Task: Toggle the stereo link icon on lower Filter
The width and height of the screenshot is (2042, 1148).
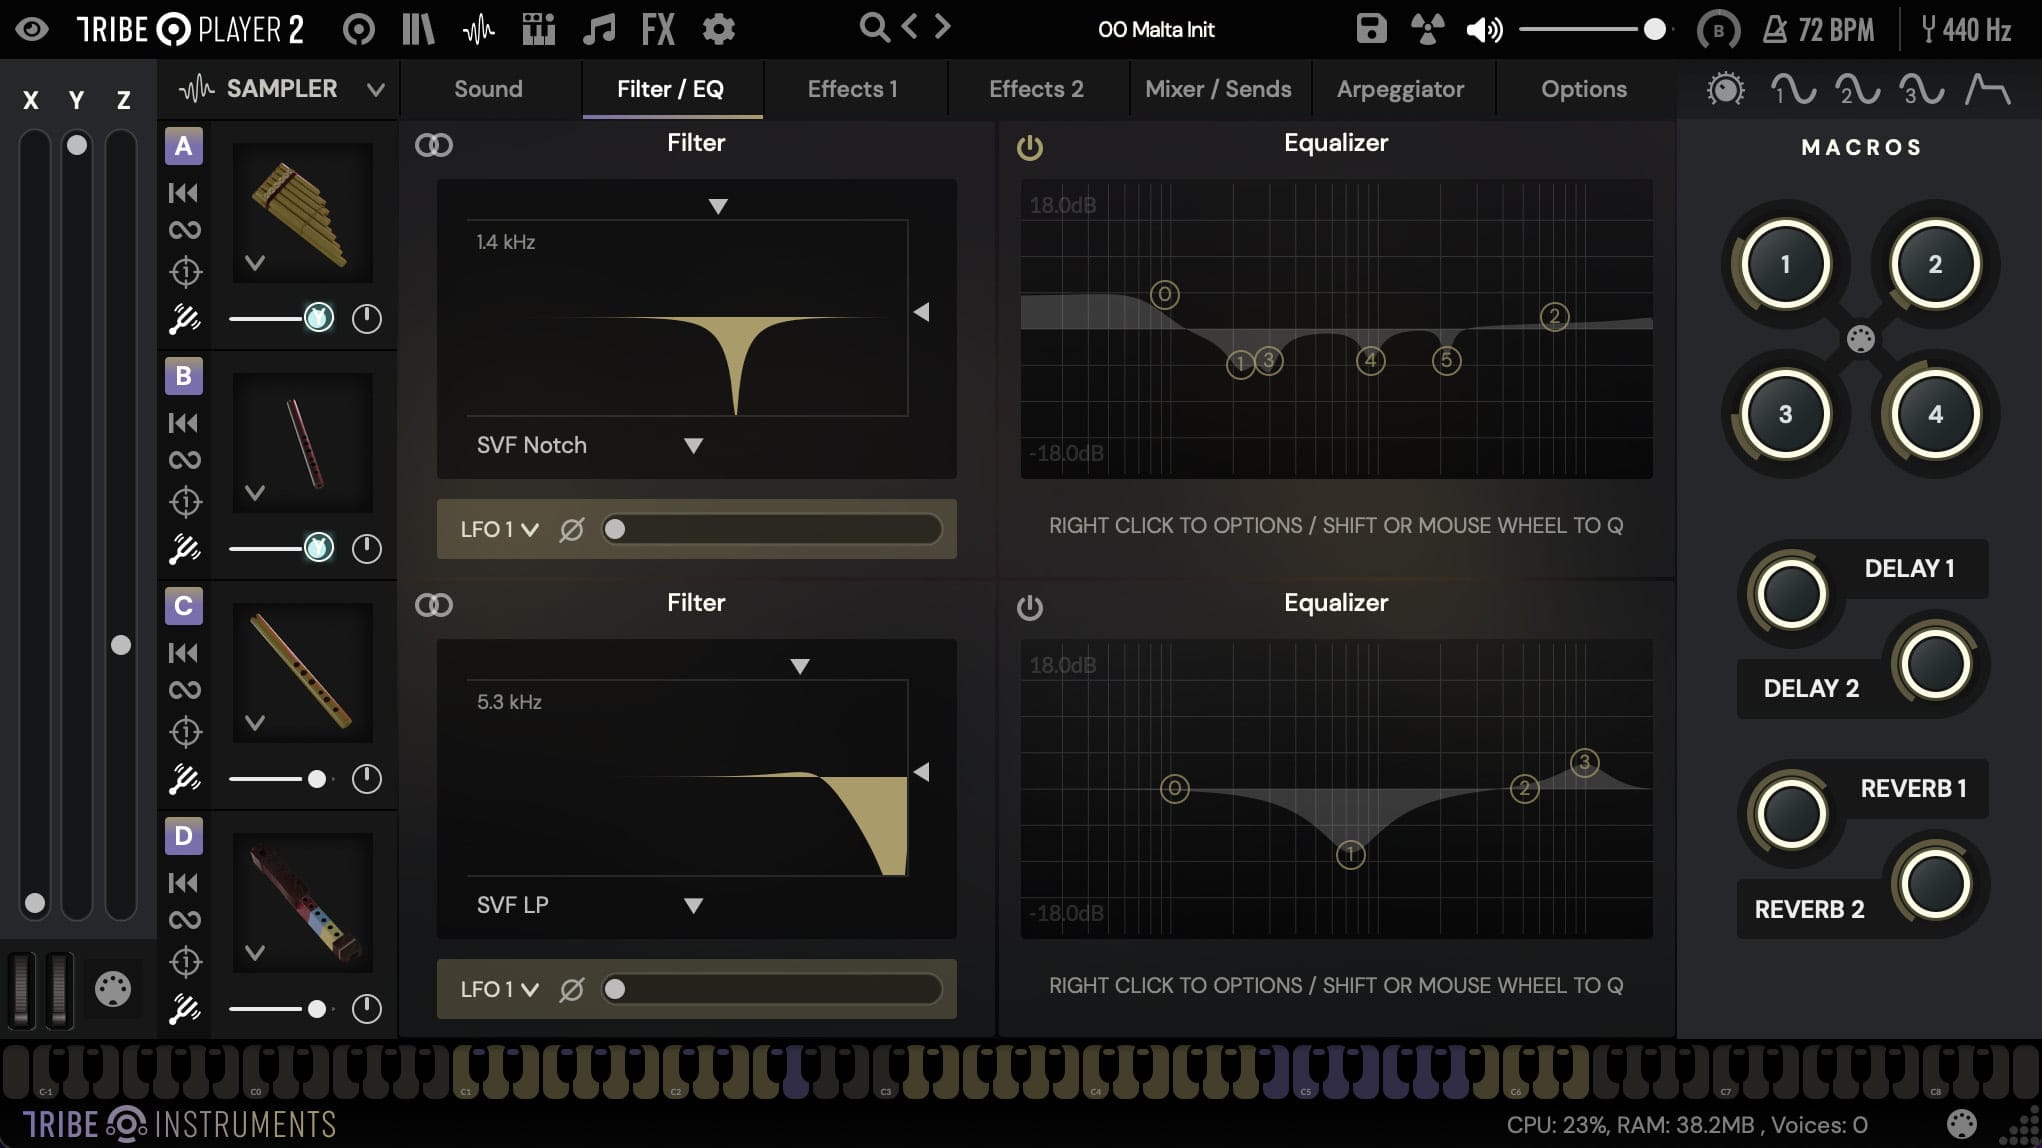Action: click(x=433, y=604)
